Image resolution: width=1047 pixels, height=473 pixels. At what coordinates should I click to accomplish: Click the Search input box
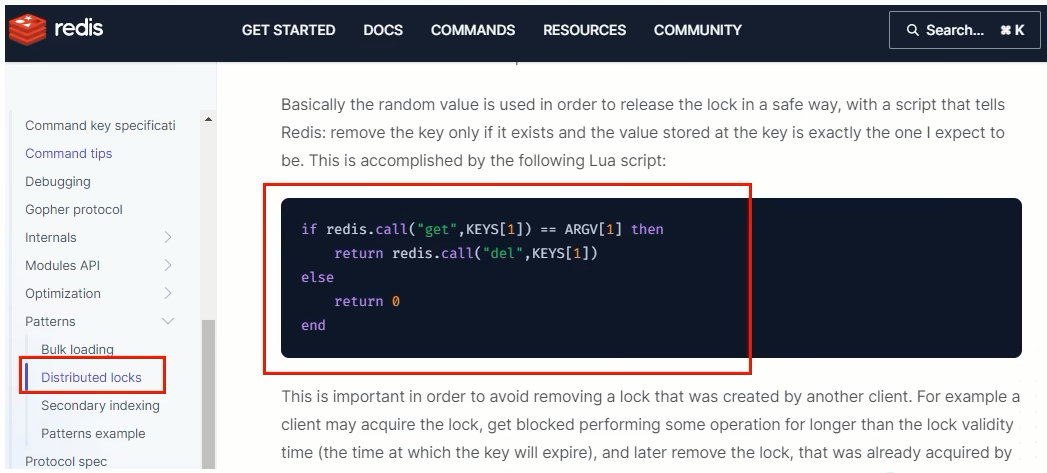pyautogui.click(x=964, y=30)
